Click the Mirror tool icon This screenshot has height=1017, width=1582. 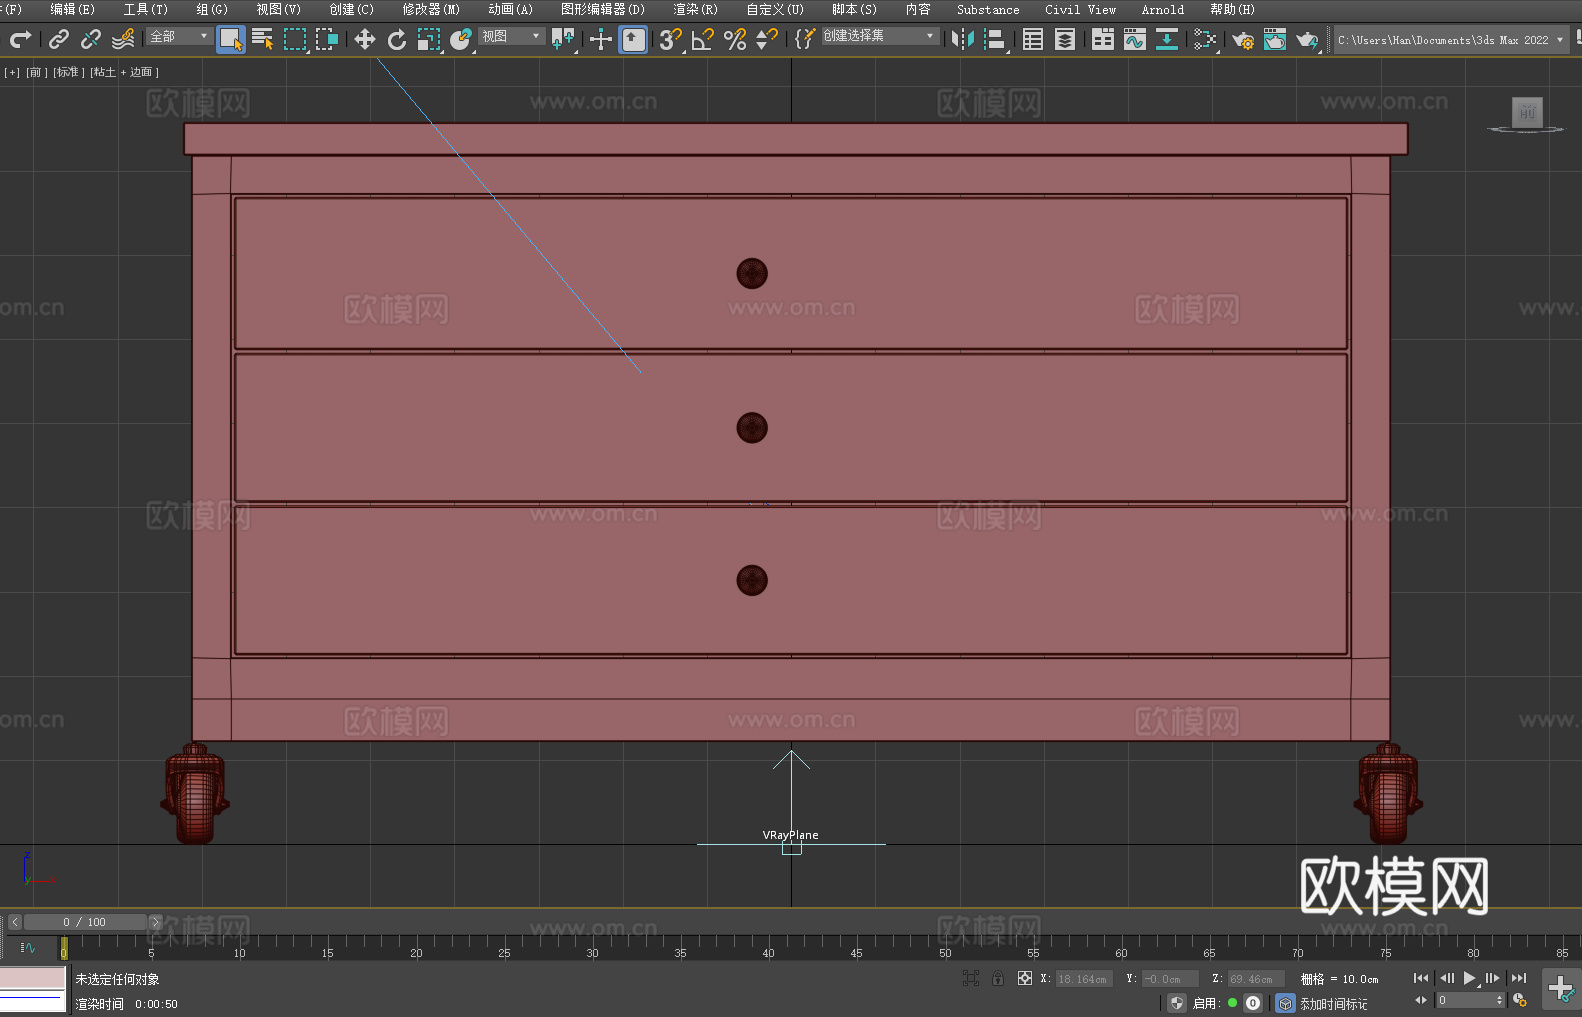[963, 39]
